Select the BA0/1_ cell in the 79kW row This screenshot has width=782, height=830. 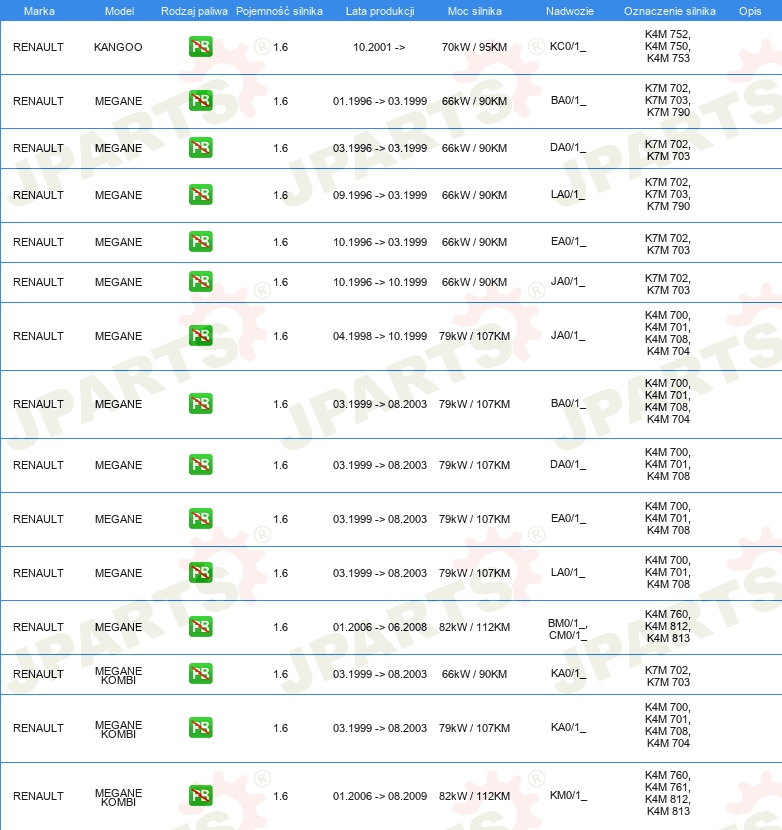(568, 404)
